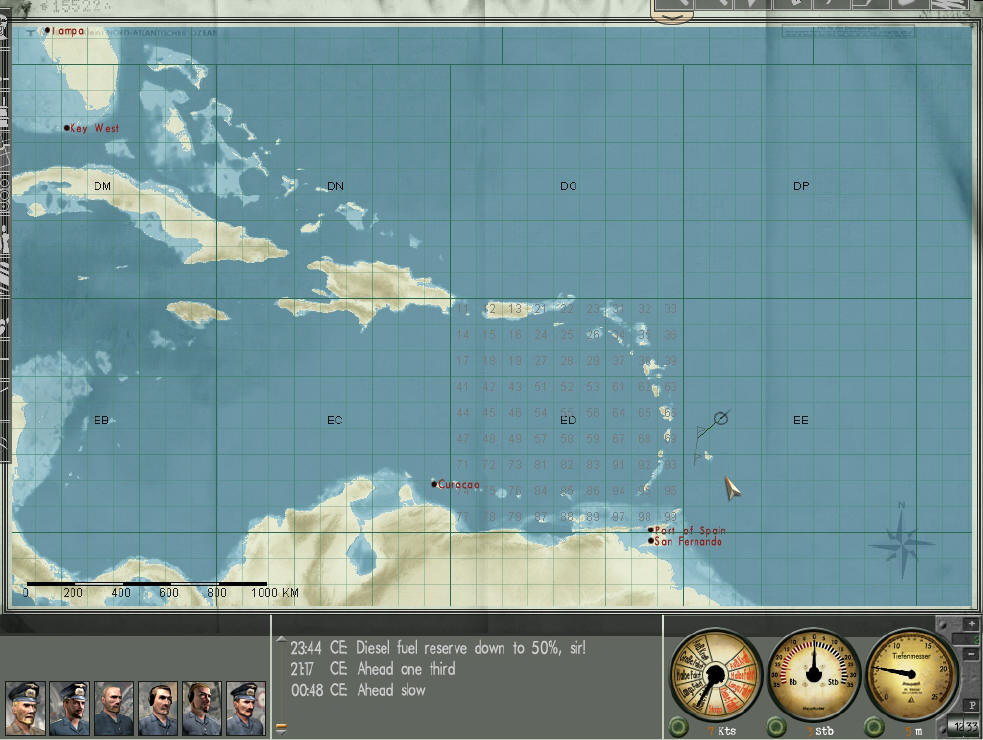Click the ED grid square label

pyautogui.click(x=568, y=420)
